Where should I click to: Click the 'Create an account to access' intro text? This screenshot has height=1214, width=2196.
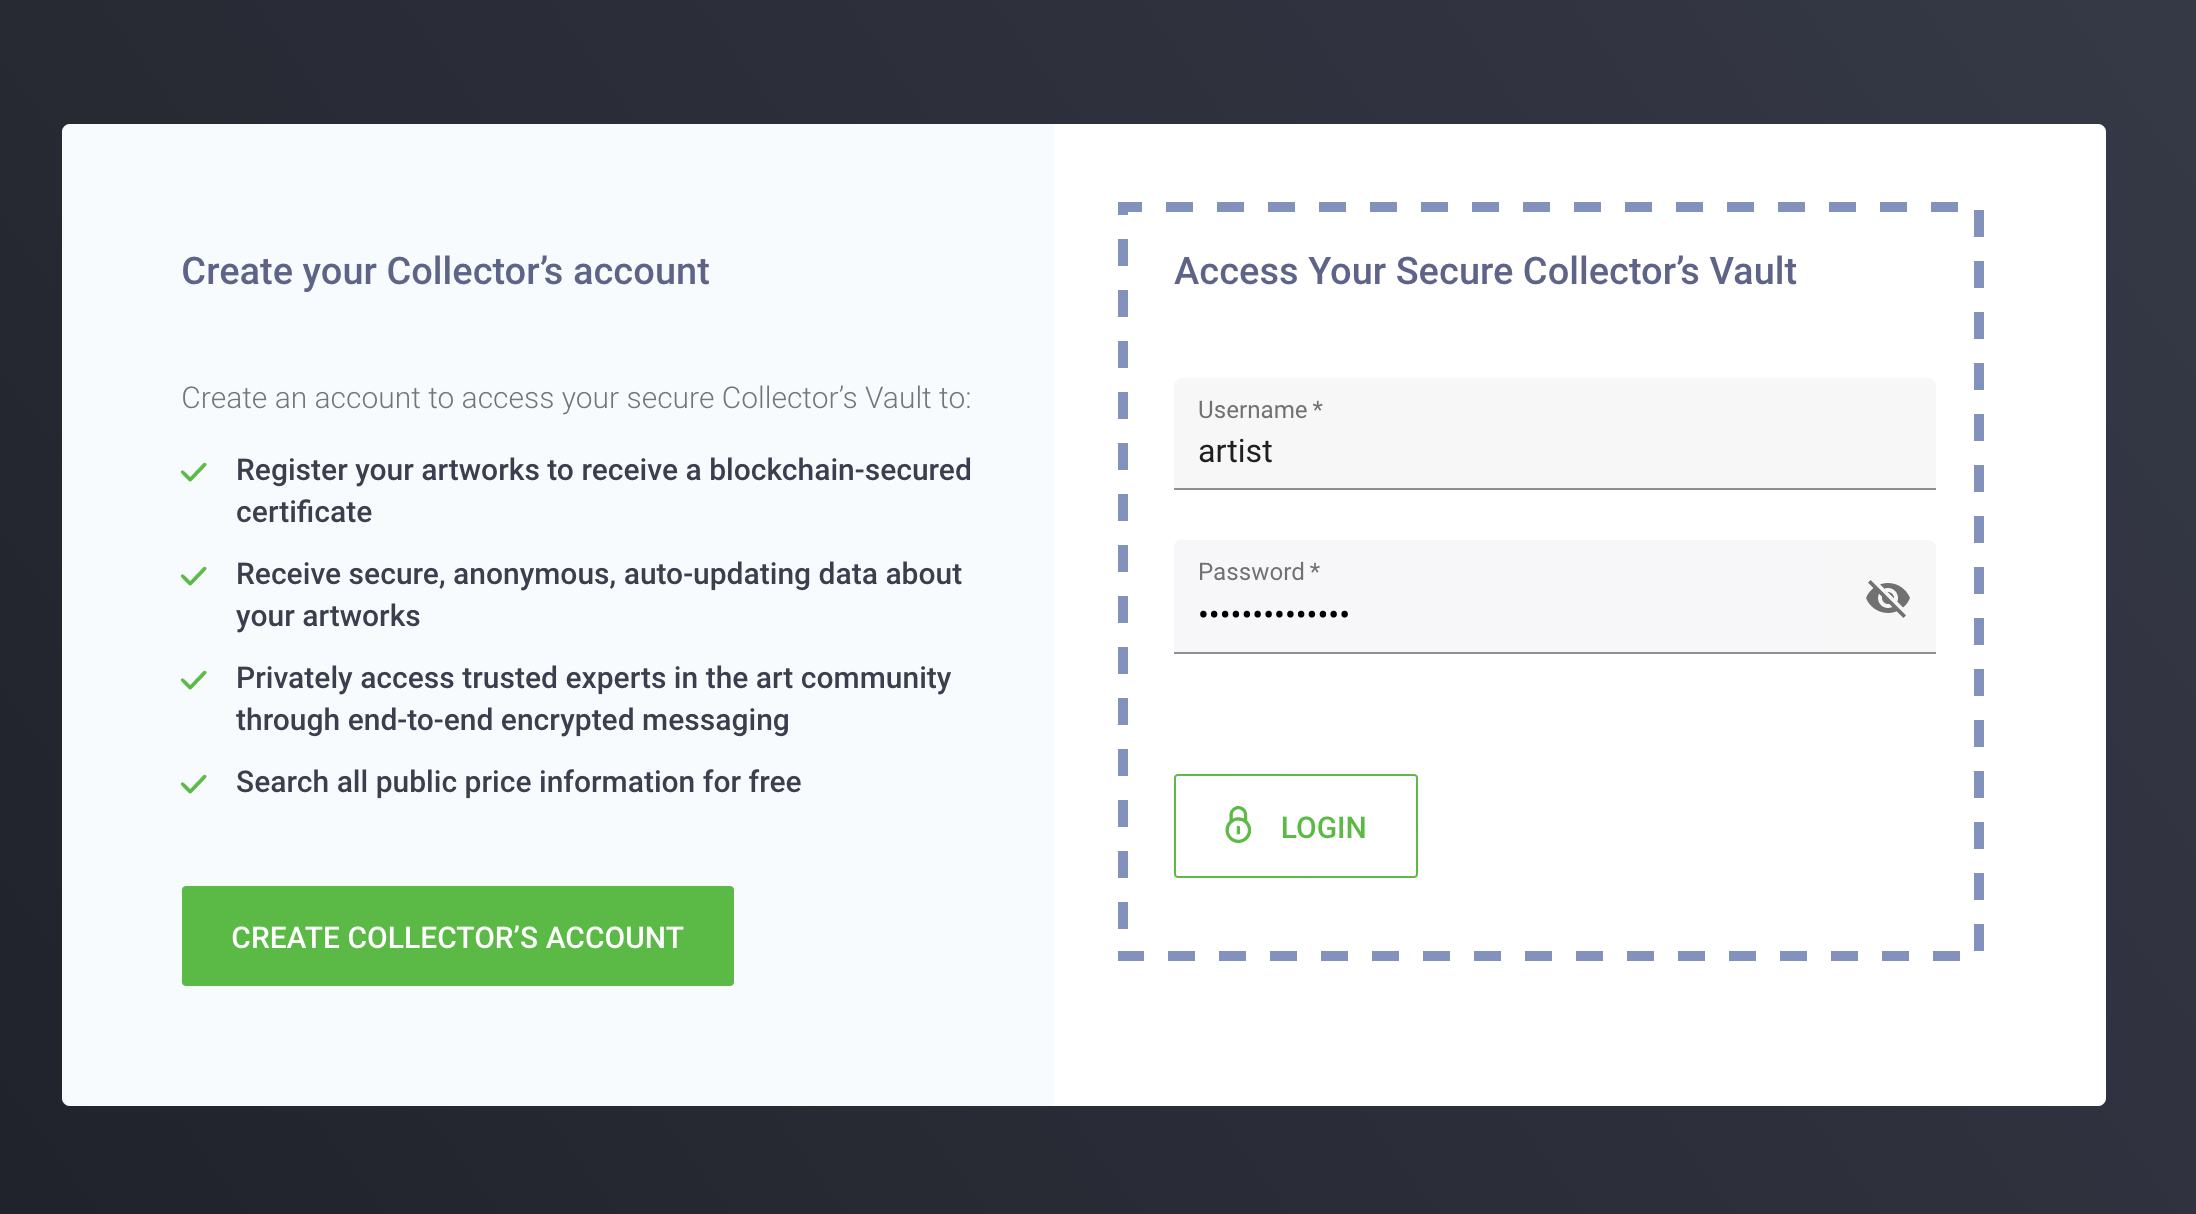point(576,398)
